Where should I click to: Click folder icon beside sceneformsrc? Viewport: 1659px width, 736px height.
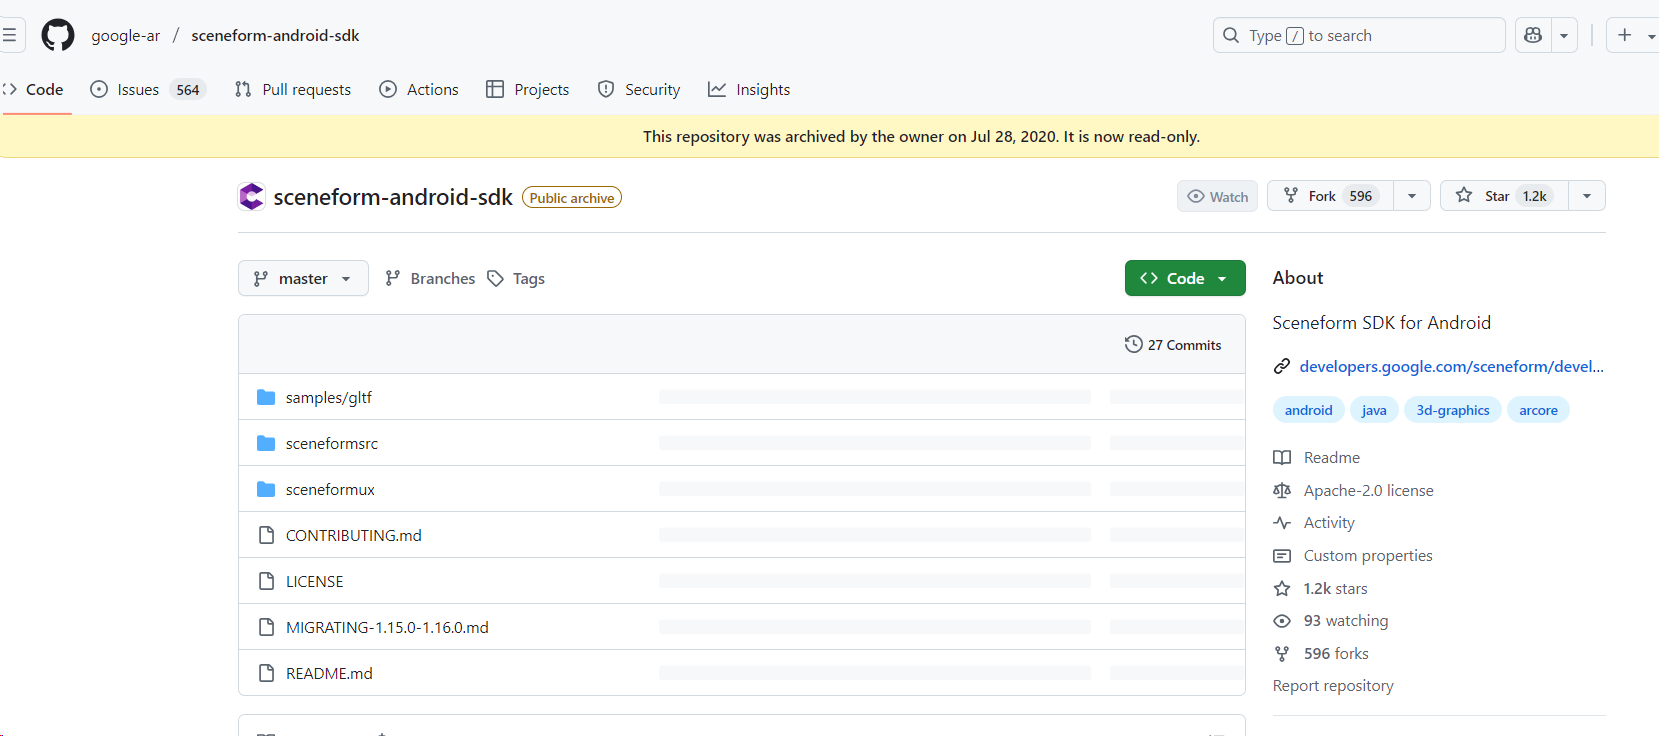[x=266, y=443]
